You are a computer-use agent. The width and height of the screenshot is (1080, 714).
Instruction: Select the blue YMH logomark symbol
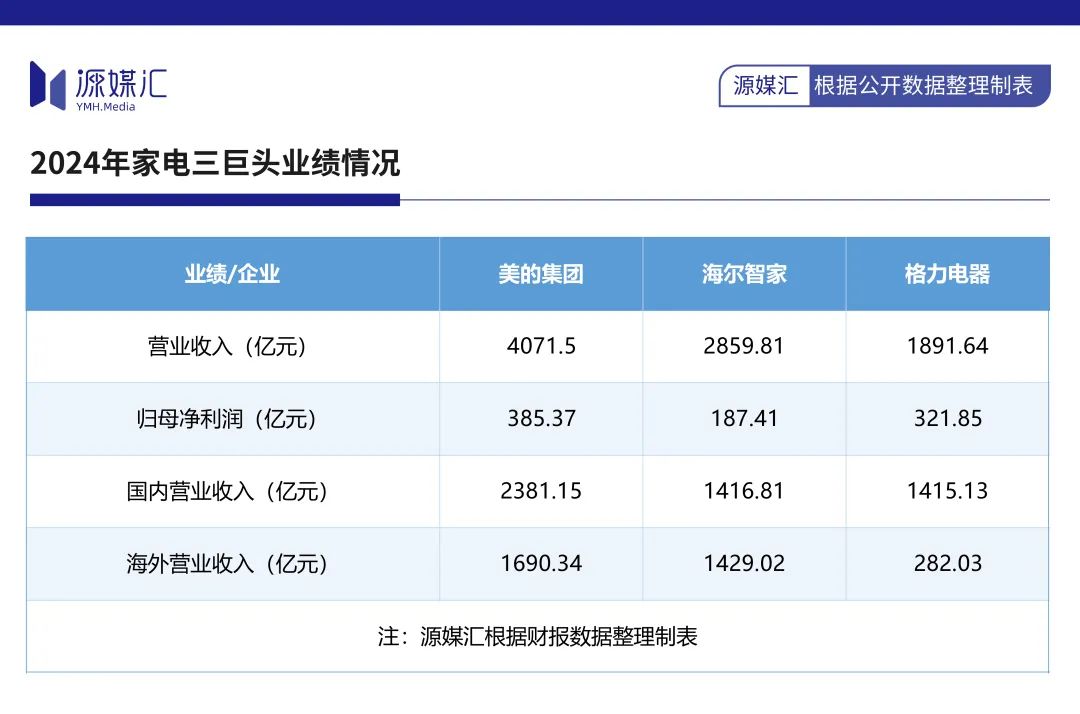coord(47,84)
